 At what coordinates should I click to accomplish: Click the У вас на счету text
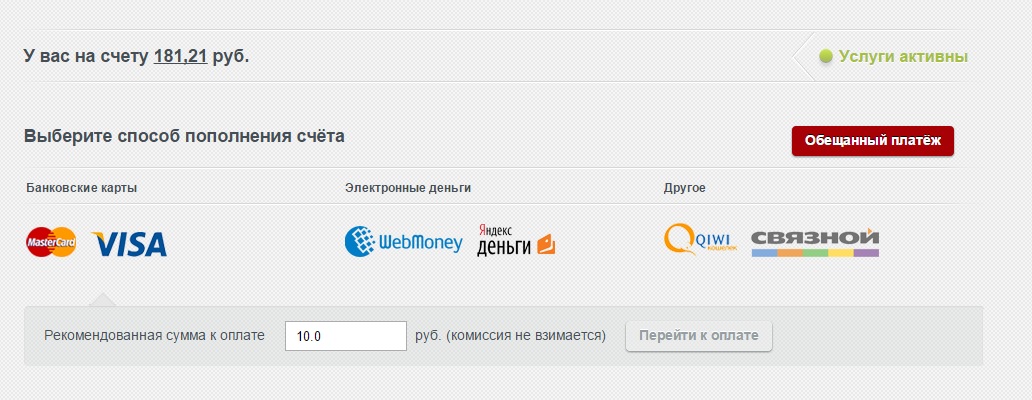[86, 57]
